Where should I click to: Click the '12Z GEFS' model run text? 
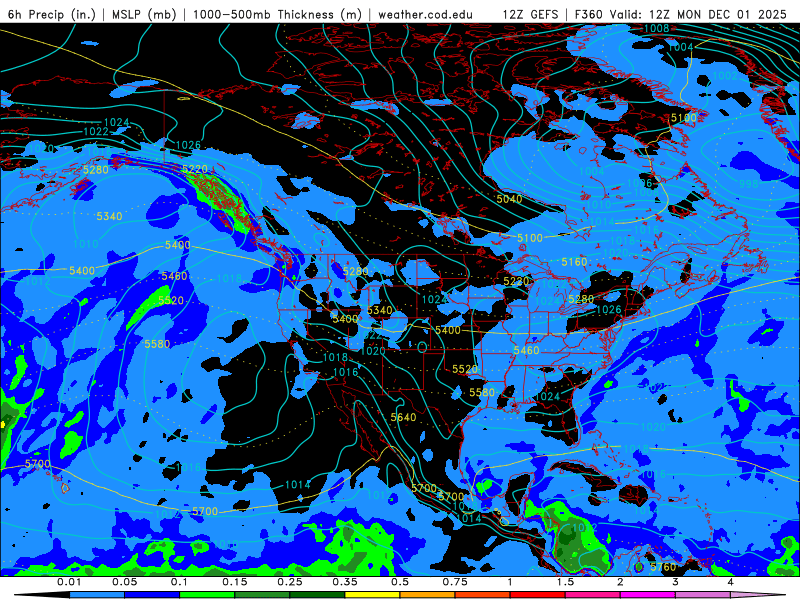[530, 14]
